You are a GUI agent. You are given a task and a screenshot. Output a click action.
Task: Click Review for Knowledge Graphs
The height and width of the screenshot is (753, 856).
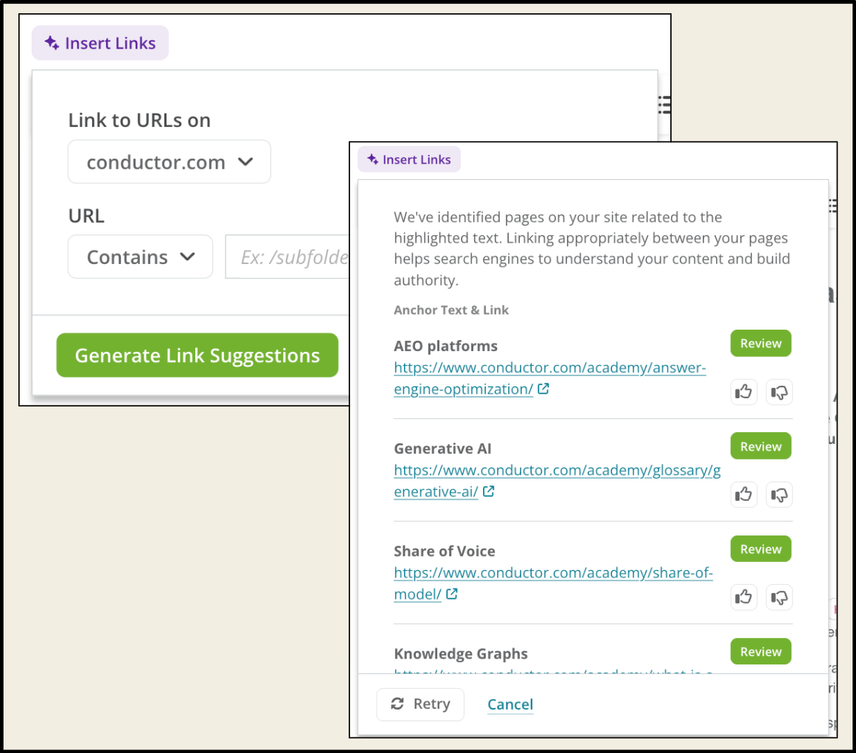(760, 651)
